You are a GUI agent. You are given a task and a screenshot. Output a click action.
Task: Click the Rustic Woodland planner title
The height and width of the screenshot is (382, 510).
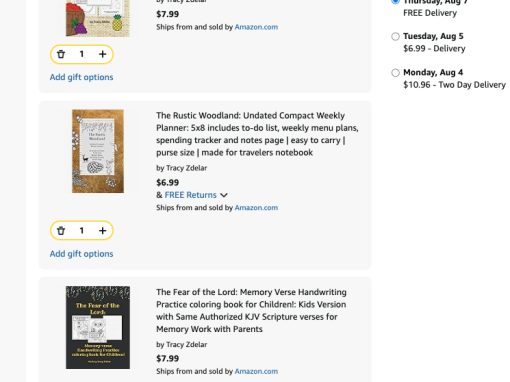[257, 134]
